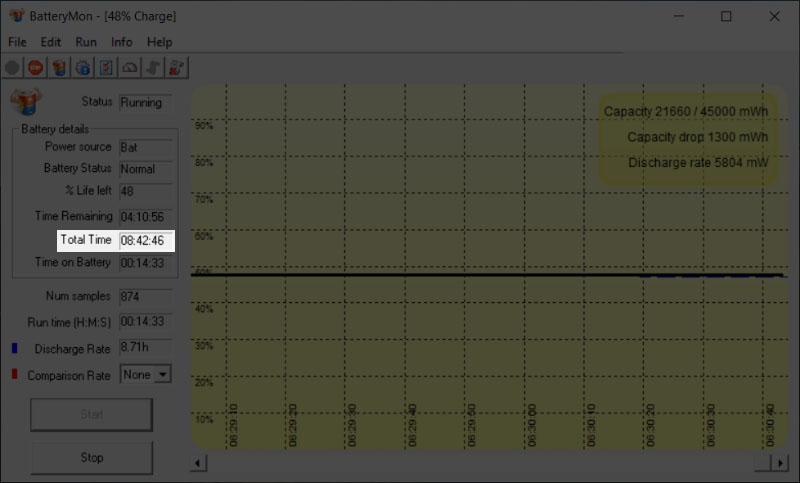Maximize the BatteryMon window
This screenshot has width=800, height=483.
coord(726,16)
